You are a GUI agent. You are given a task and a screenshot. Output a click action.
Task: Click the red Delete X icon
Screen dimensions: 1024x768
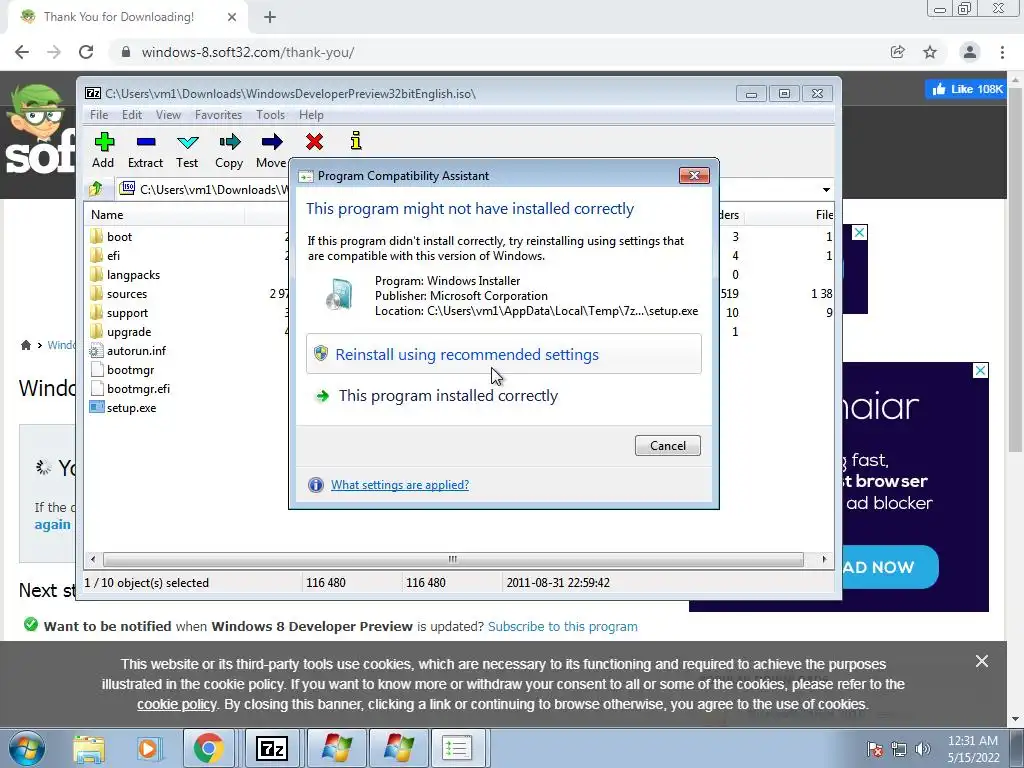[x=314, y=142]
